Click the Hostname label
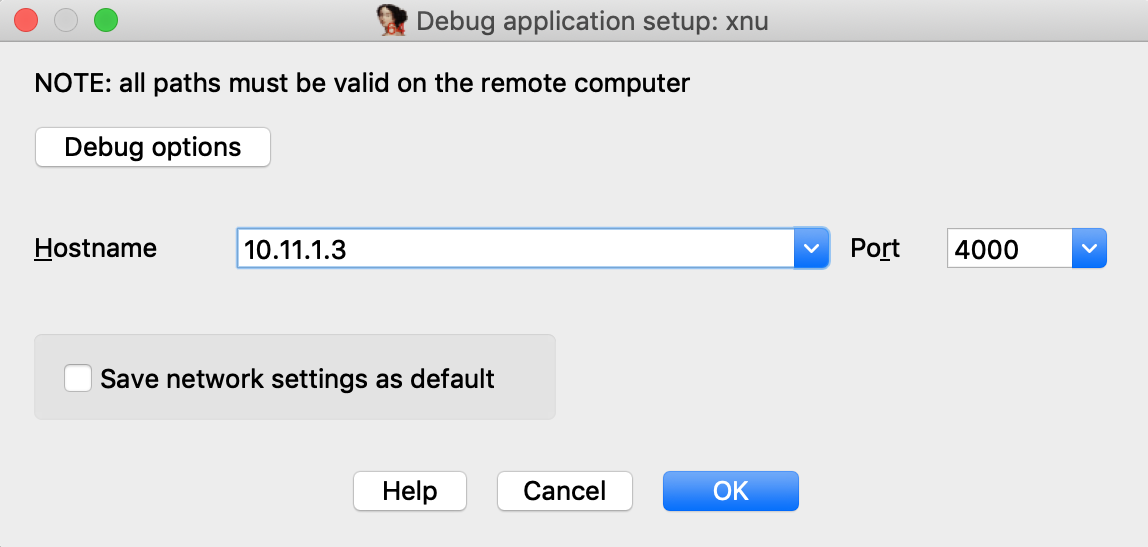This screenshot has height=547, width=1148. click(95, 248)
